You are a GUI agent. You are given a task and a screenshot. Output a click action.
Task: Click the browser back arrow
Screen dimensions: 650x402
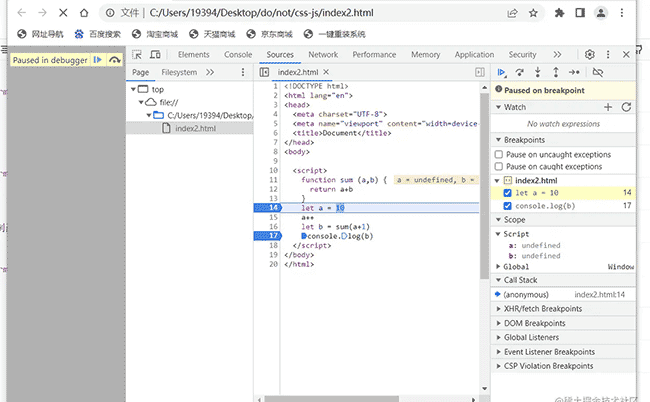22,13
